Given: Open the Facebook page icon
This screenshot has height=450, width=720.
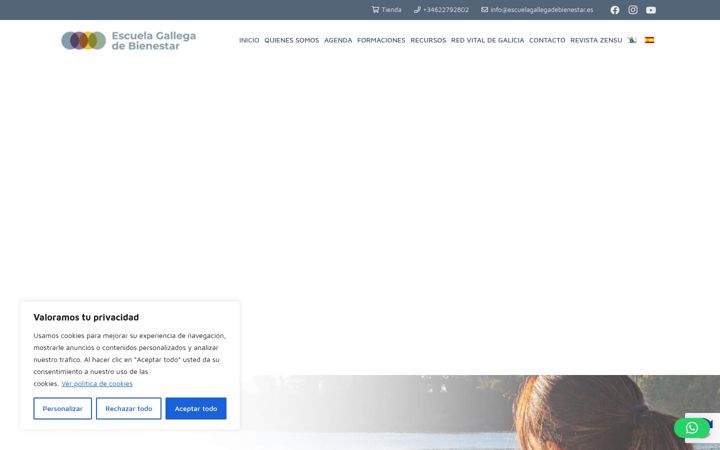Looking at the screenshot, I should click(615, 10).
